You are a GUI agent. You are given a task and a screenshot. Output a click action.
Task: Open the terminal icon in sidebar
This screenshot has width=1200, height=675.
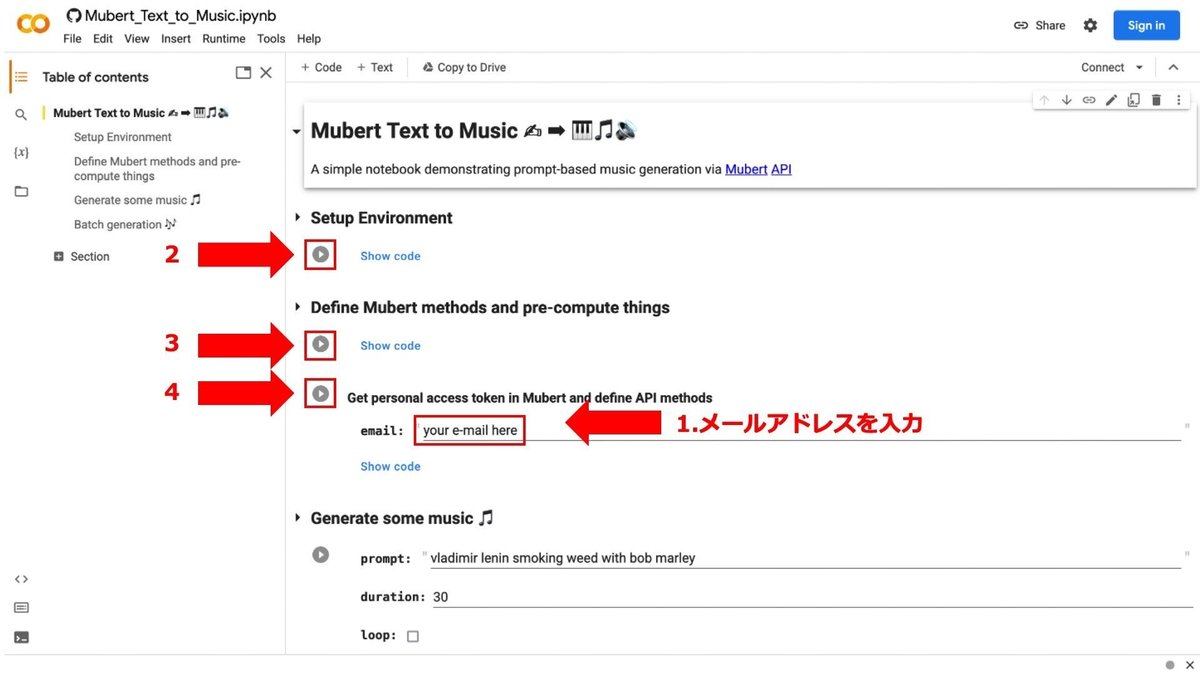point(21,637)
